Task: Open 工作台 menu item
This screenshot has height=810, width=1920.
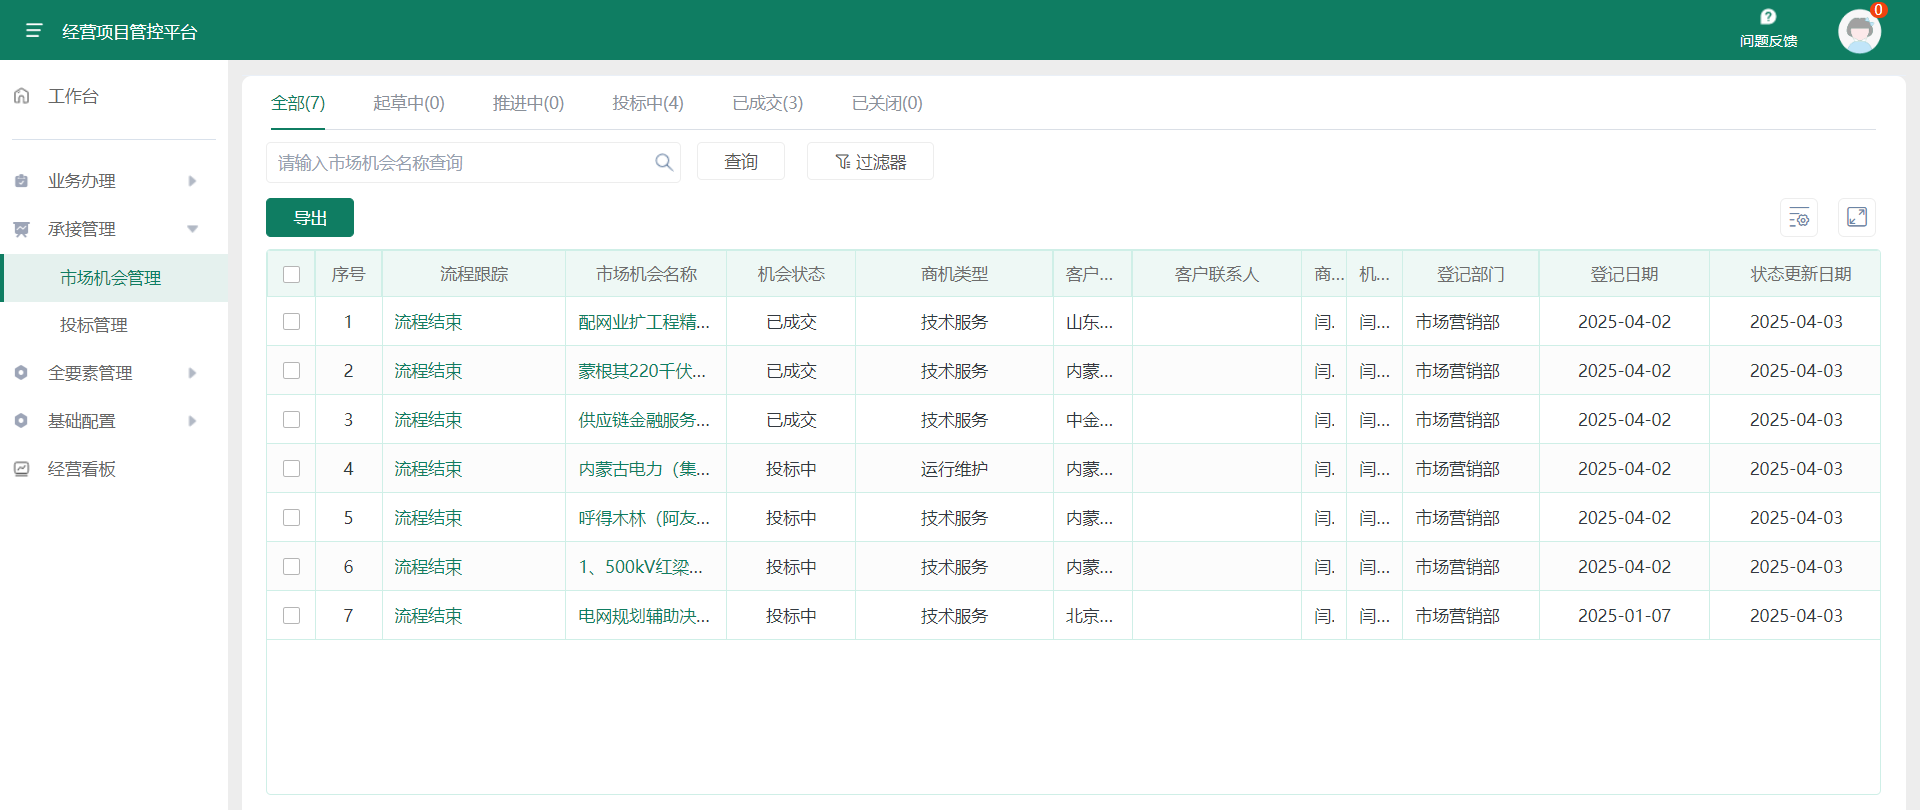Action: pyautogui.click(x=73, y=96)
